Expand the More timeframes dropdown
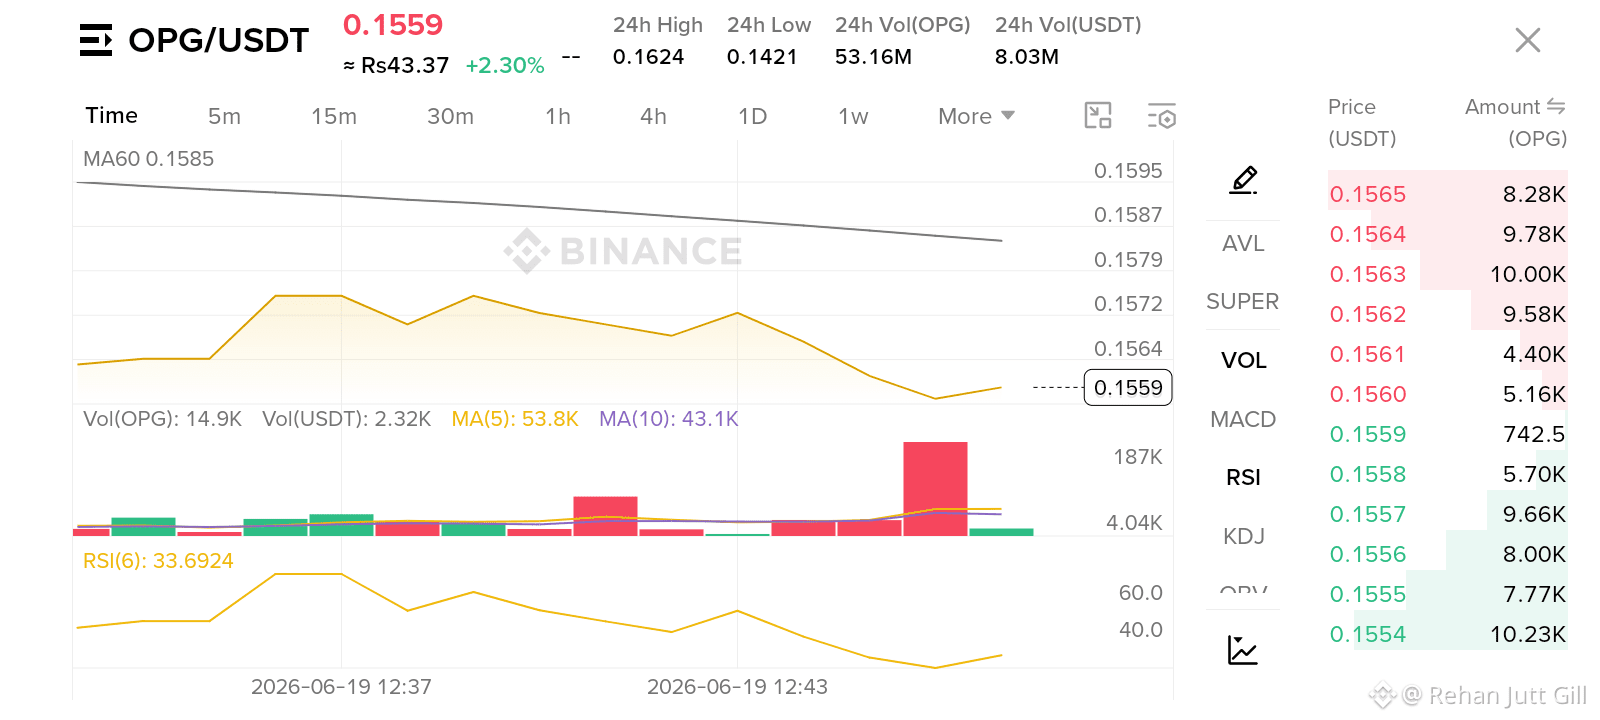 (976, 116)
